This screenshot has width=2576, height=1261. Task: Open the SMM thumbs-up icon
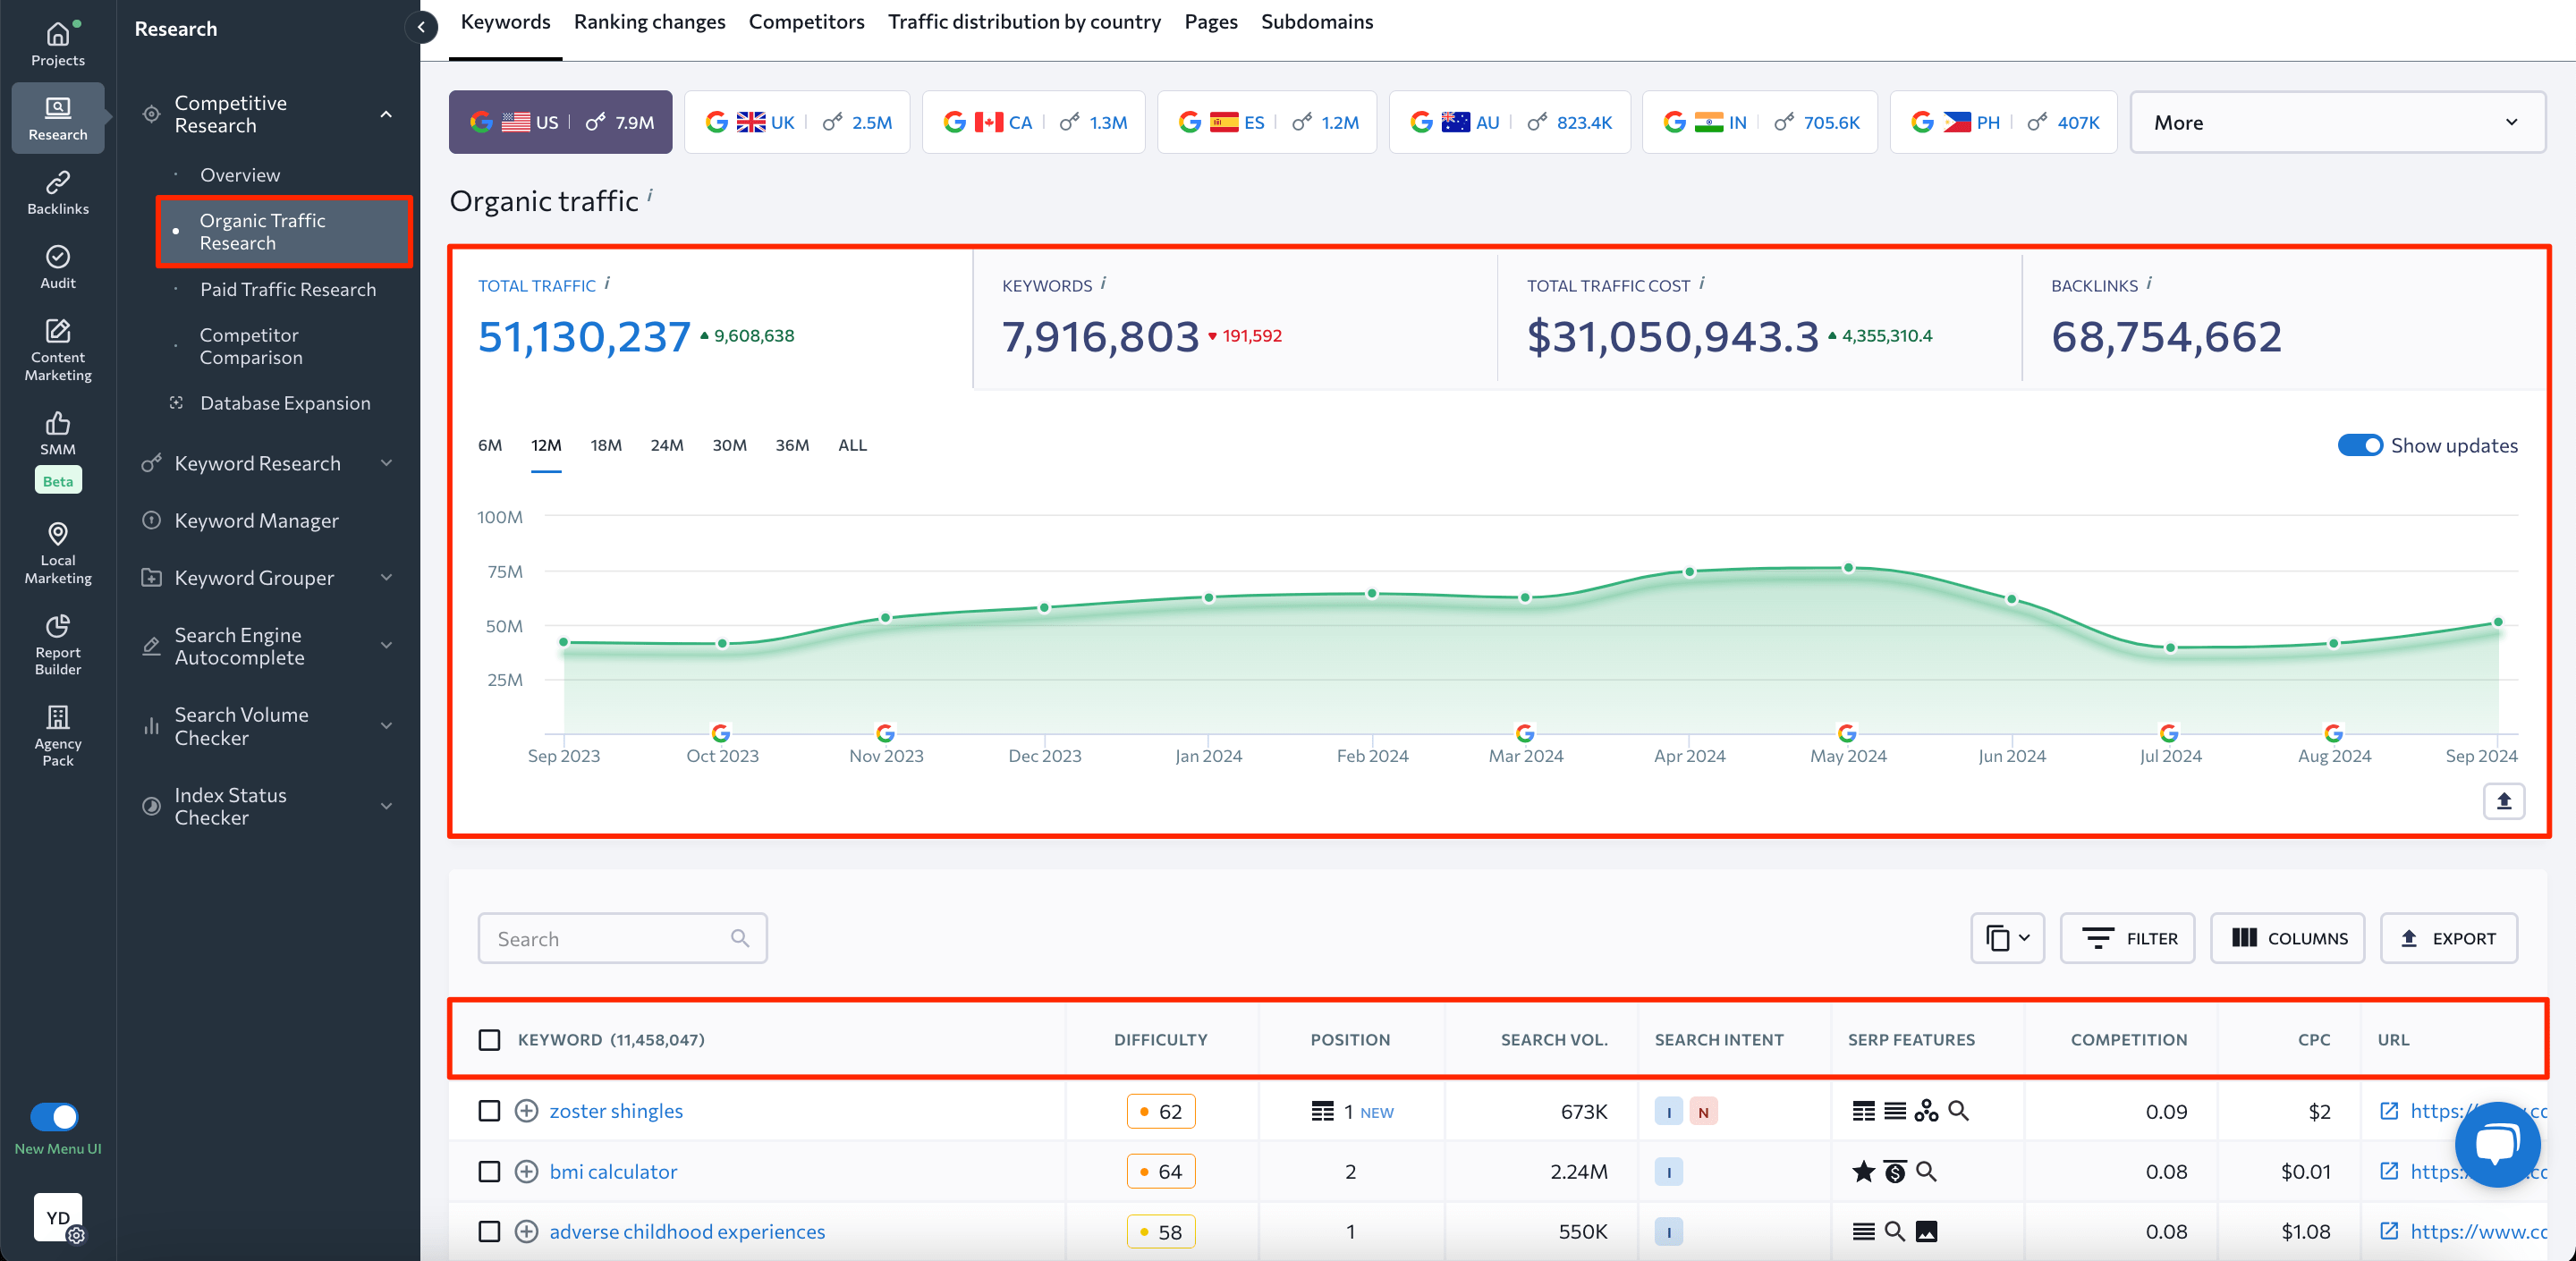coord(58,424)
